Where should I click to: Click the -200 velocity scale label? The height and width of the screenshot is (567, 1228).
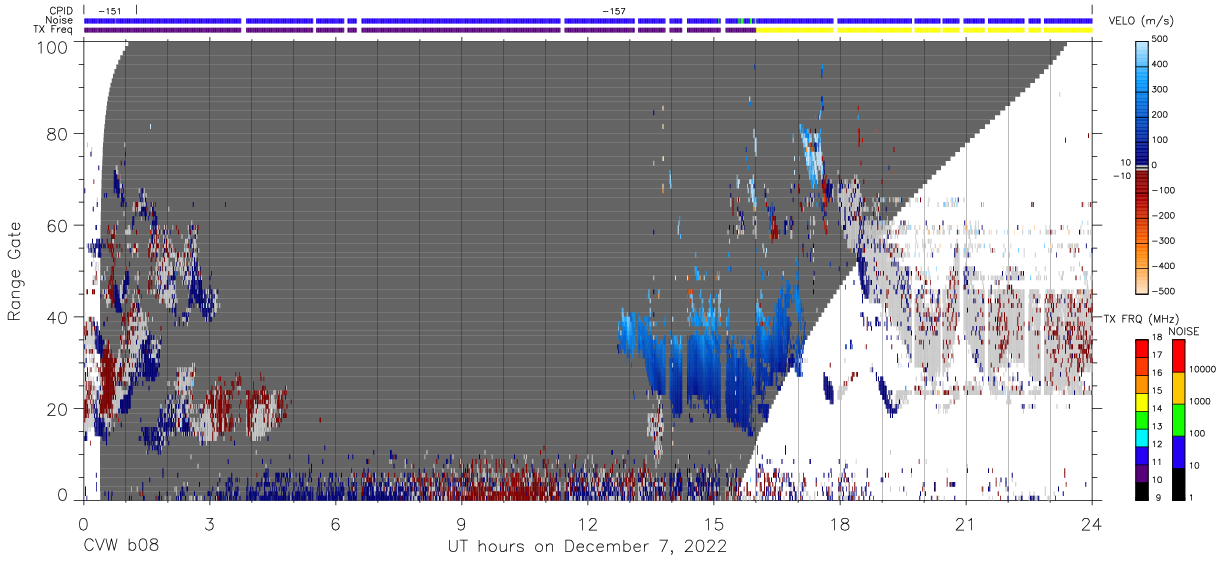click(1165, 215)
